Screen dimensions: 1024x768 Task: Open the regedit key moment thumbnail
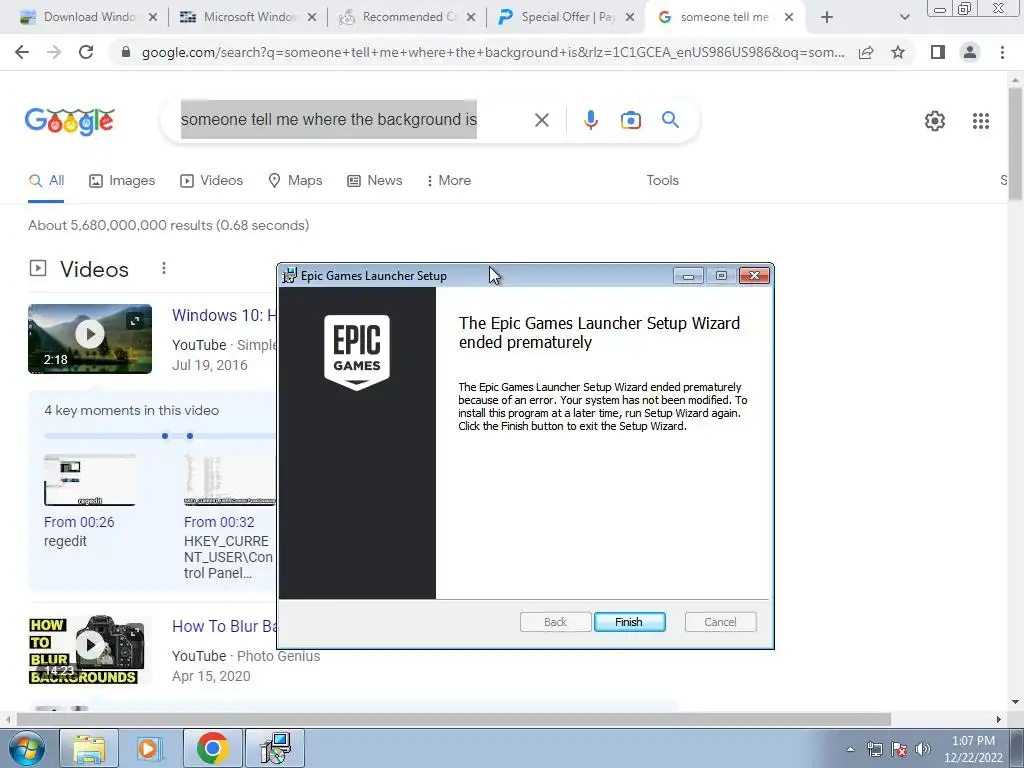tap(90, 480)
